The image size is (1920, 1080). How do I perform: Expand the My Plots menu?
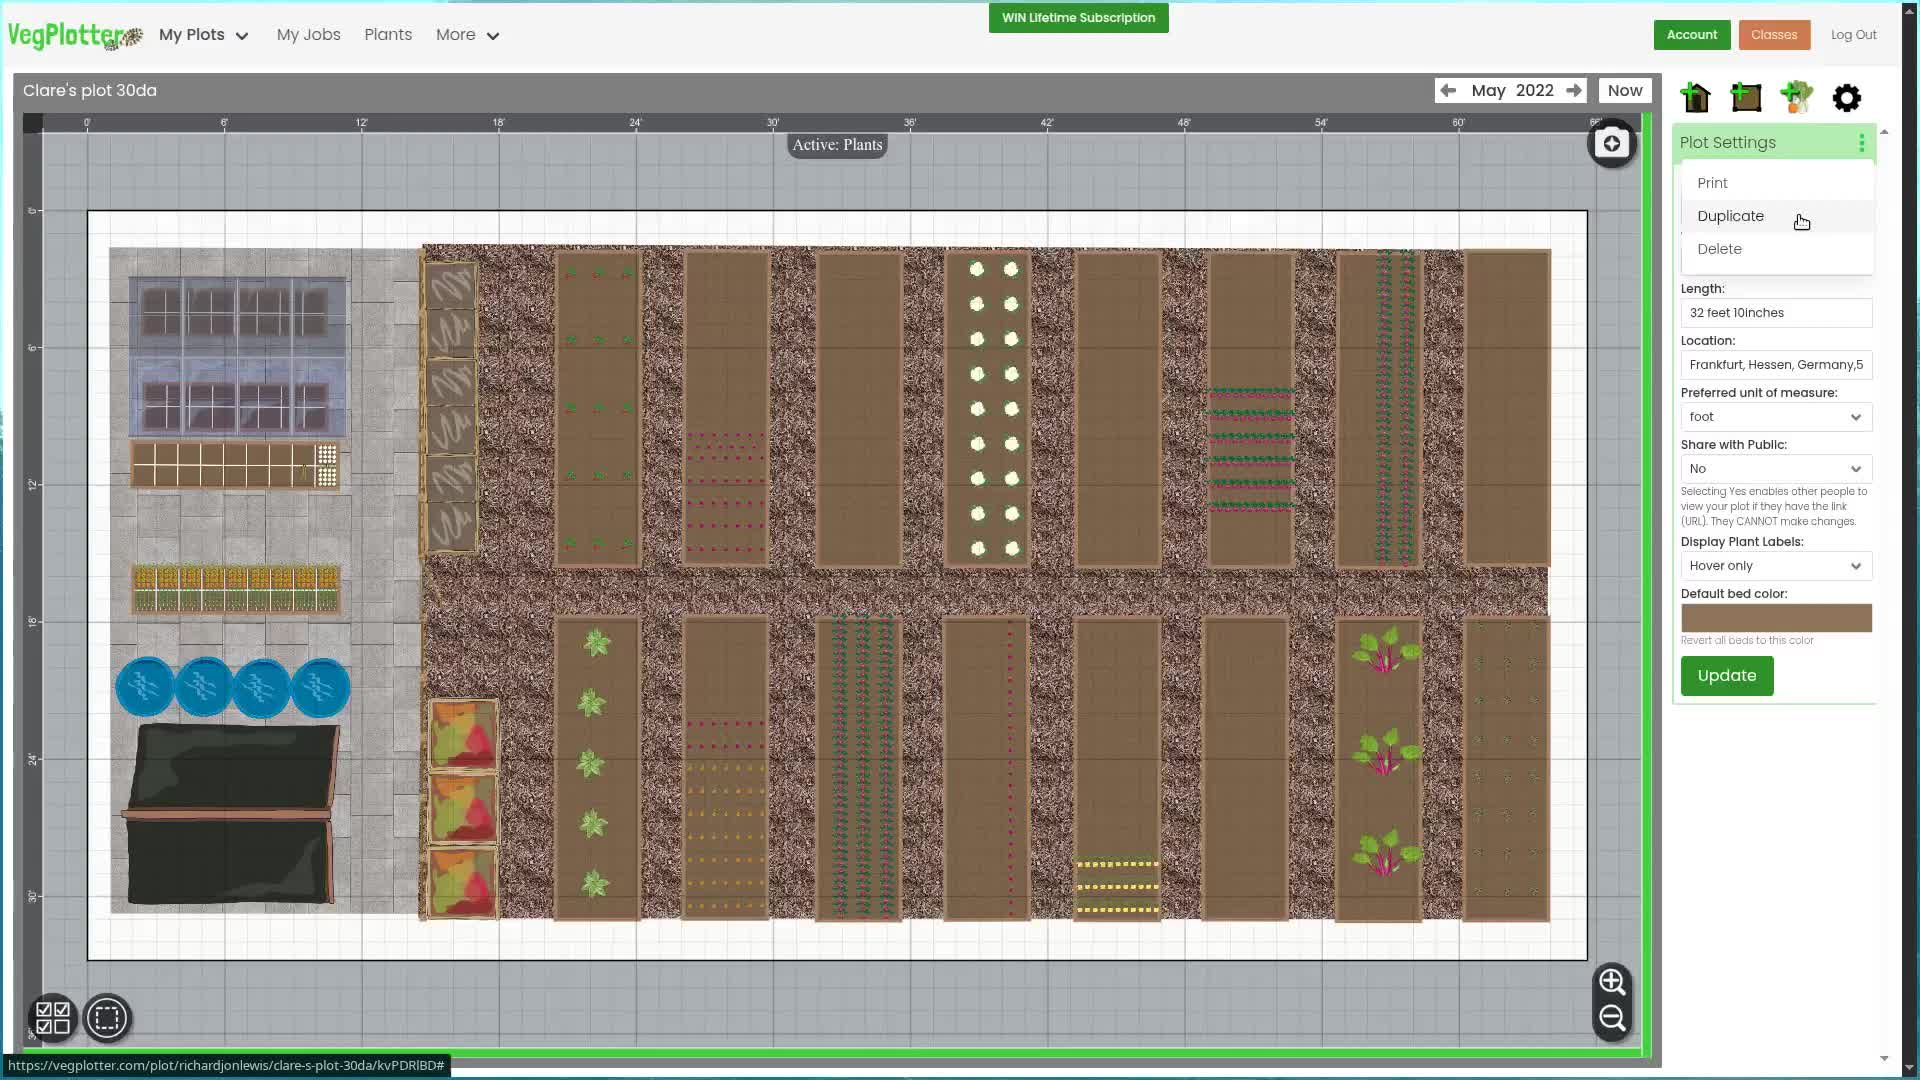203,34
